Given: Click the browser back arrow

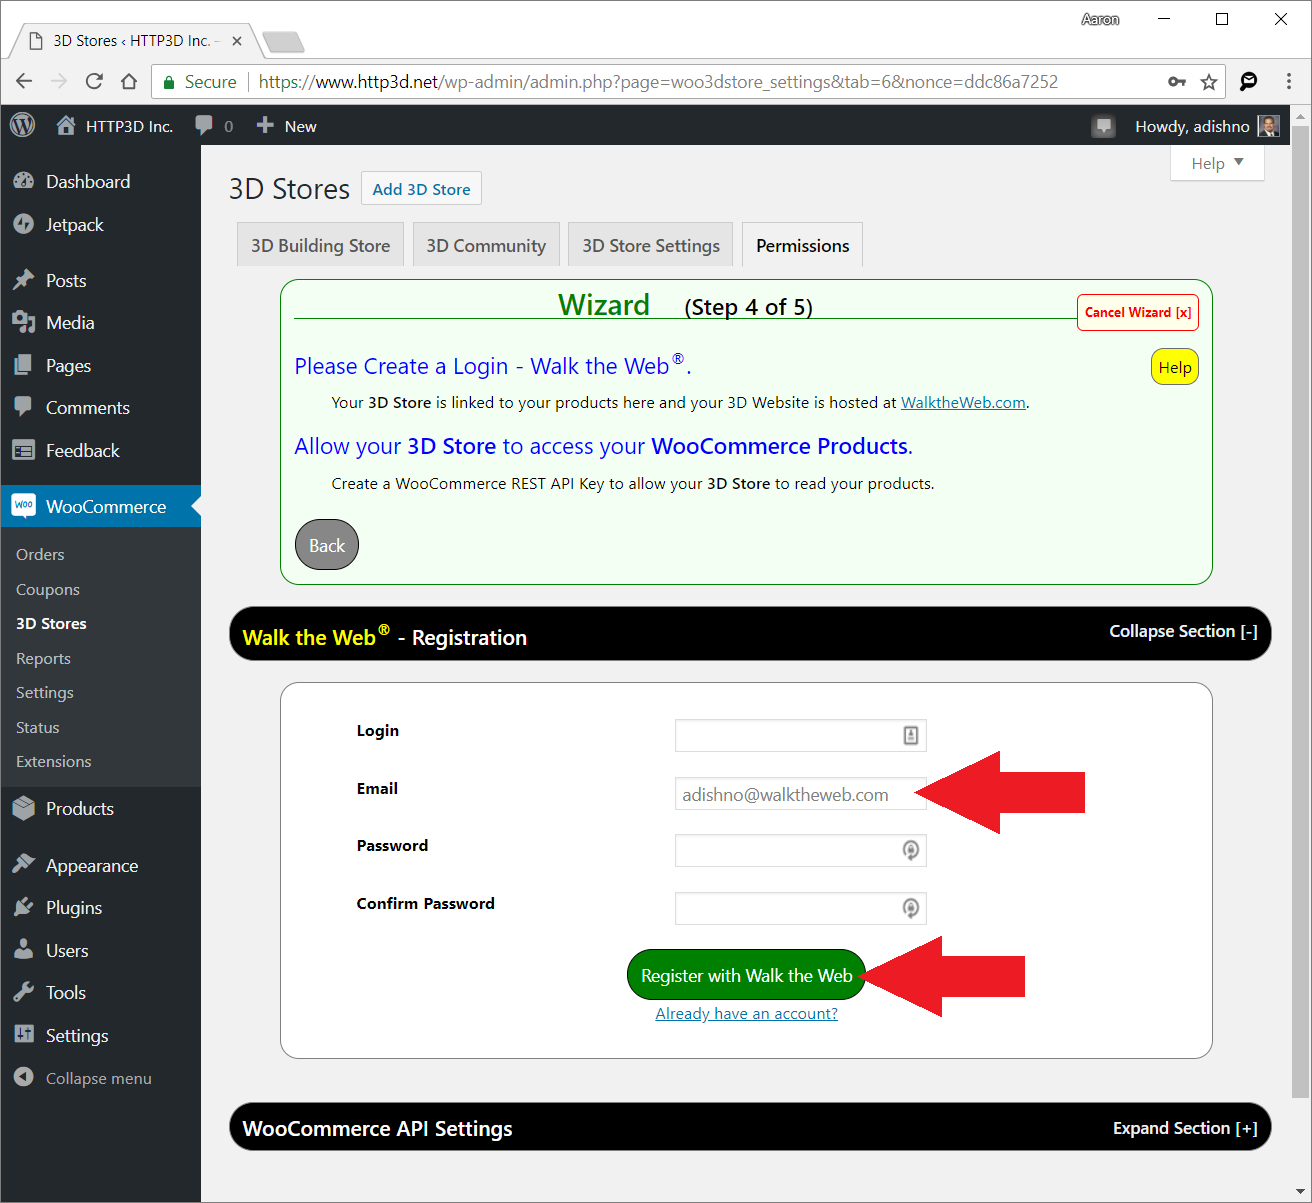Looking at the screenshot, I should point(25,81).
